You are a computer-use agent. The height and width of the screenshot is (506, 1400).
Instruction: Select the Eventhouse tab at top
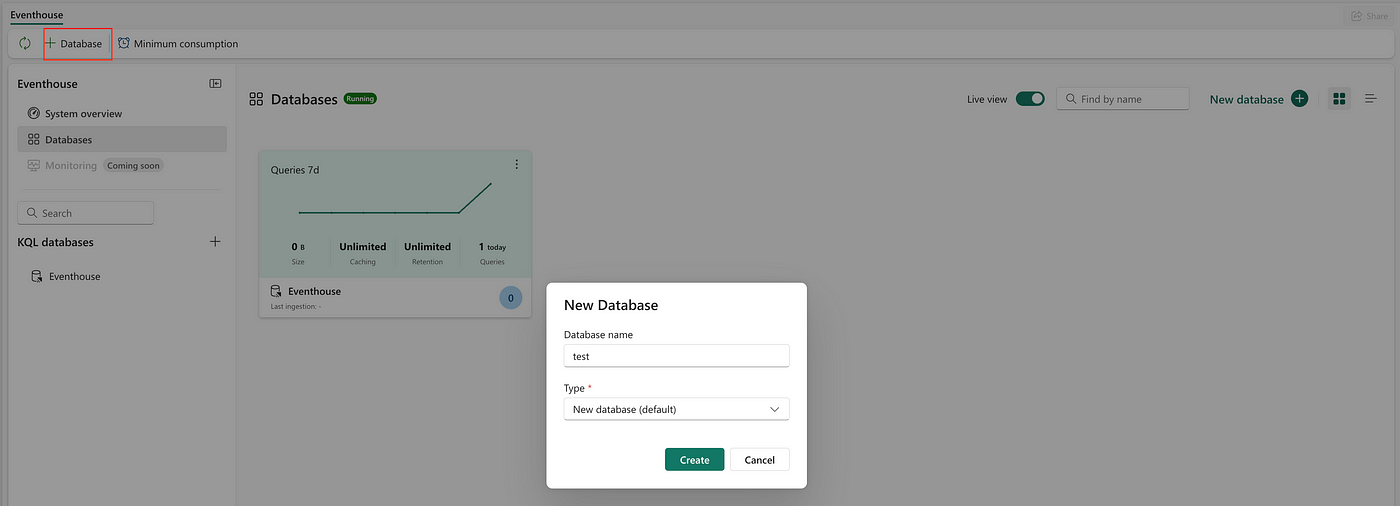(36, 16)
